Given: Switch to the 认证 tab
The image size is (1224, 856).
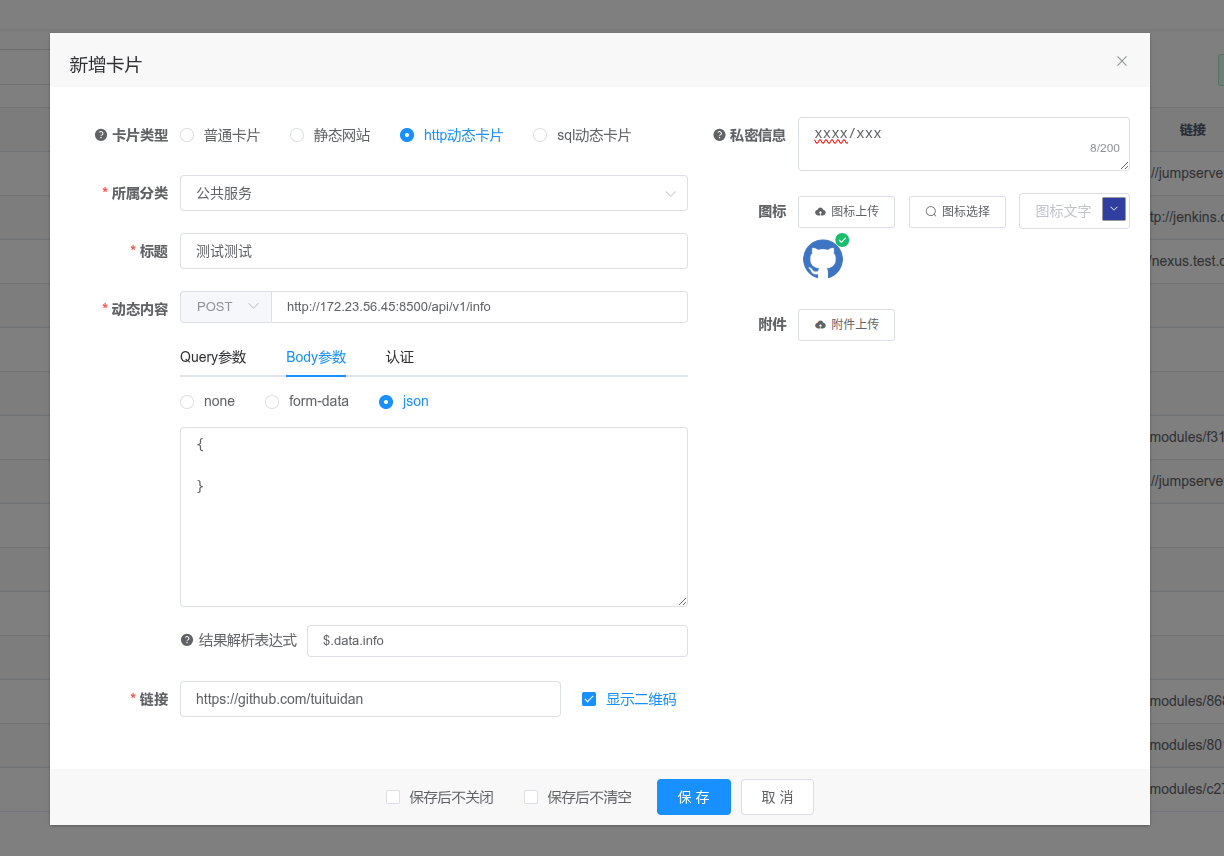Looking at the screenshot, I should [x=400, y=357].
